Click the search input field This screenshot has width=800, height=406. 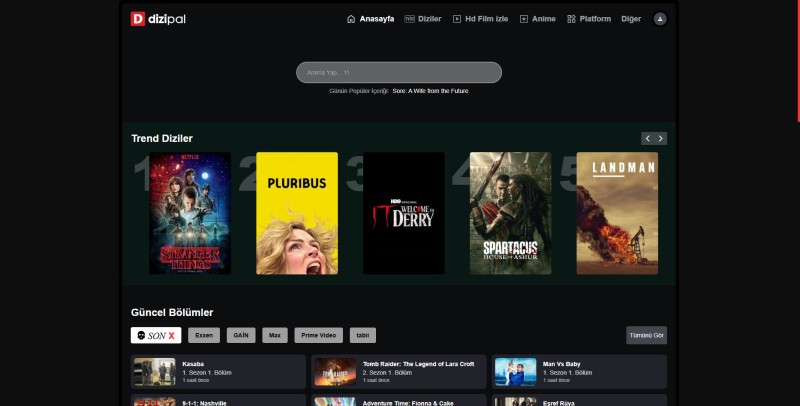(x=398, y=72)
